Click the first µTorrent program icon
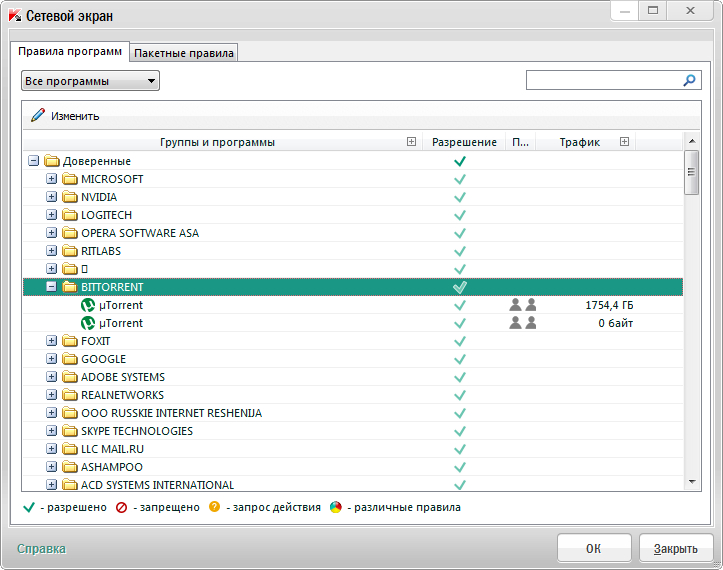 pyautogui.click(x=88, y=305)
